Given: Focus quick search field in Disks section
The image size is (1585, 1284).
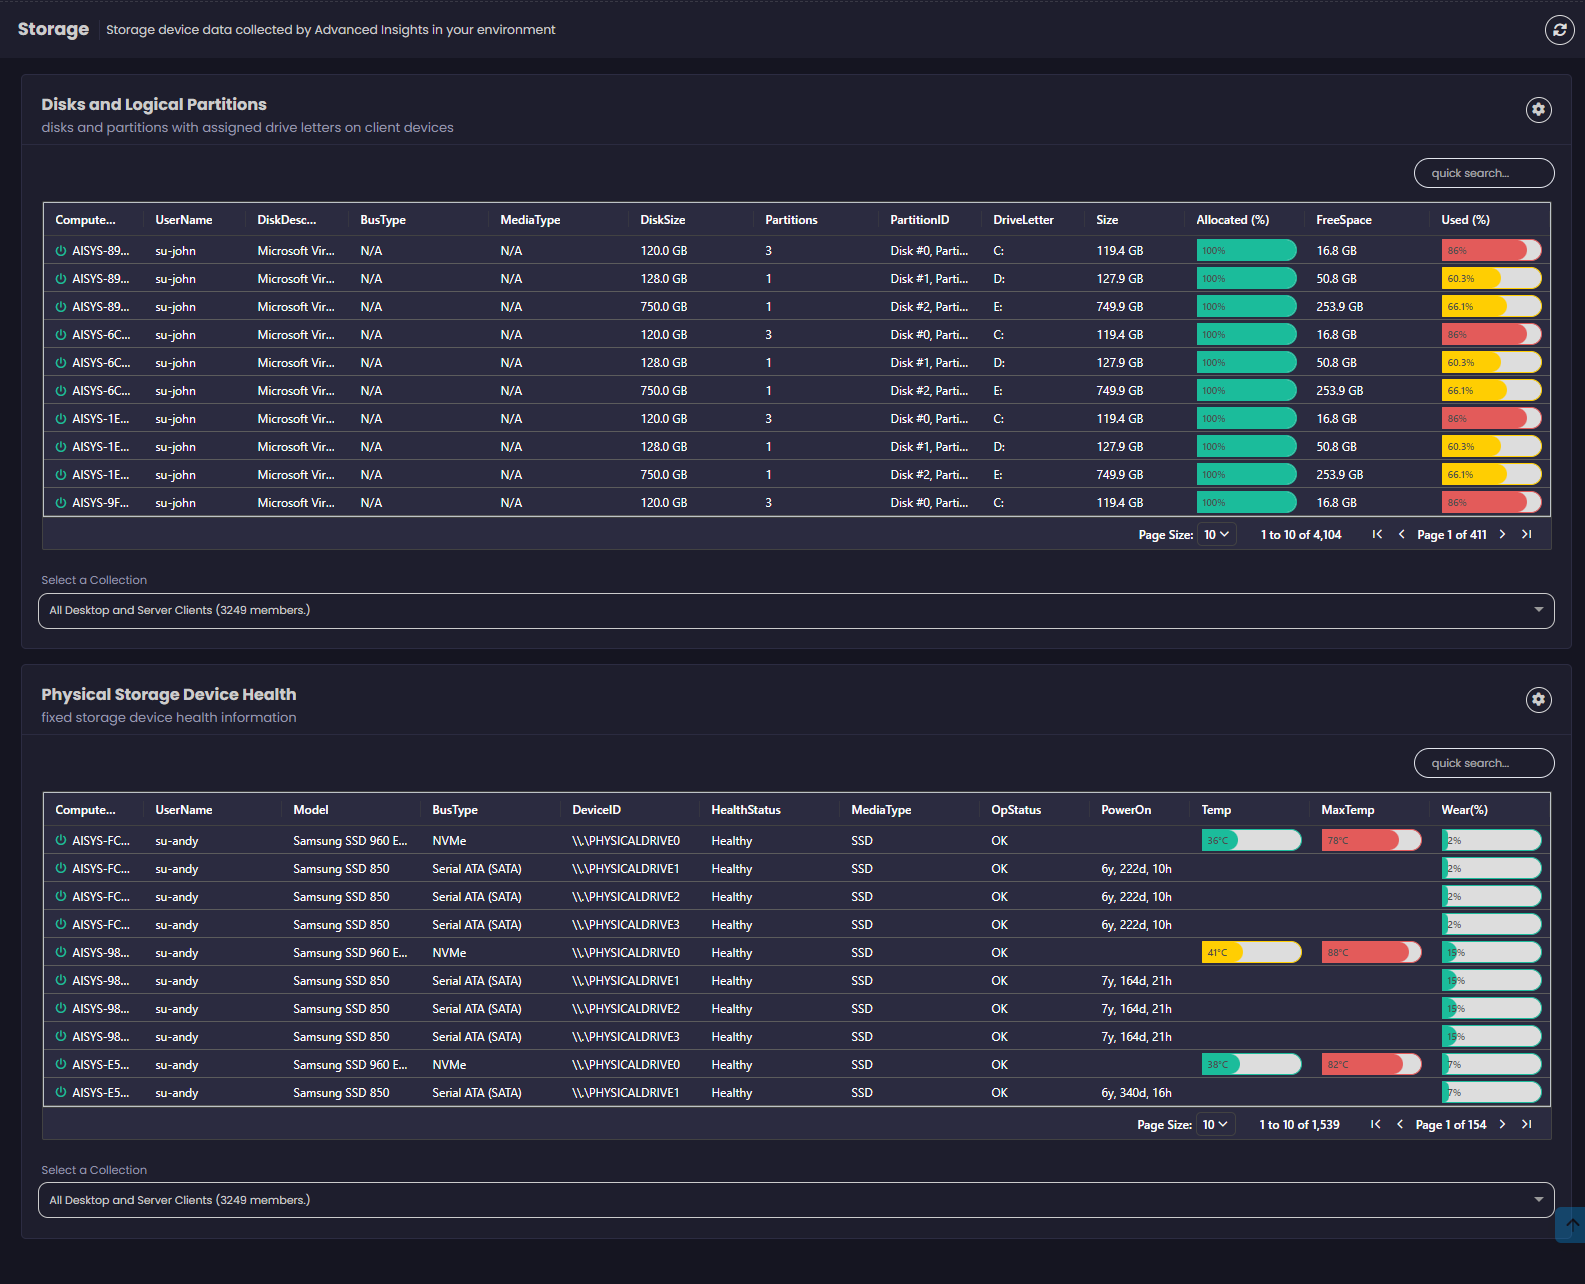Looking at the screenshot, I should [x=1483, y=173].
